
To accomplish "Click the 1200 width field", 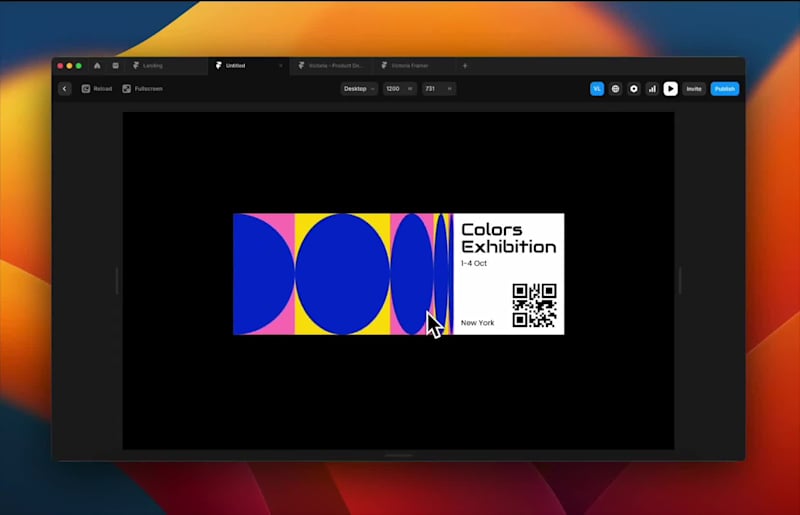I will 398,89.
